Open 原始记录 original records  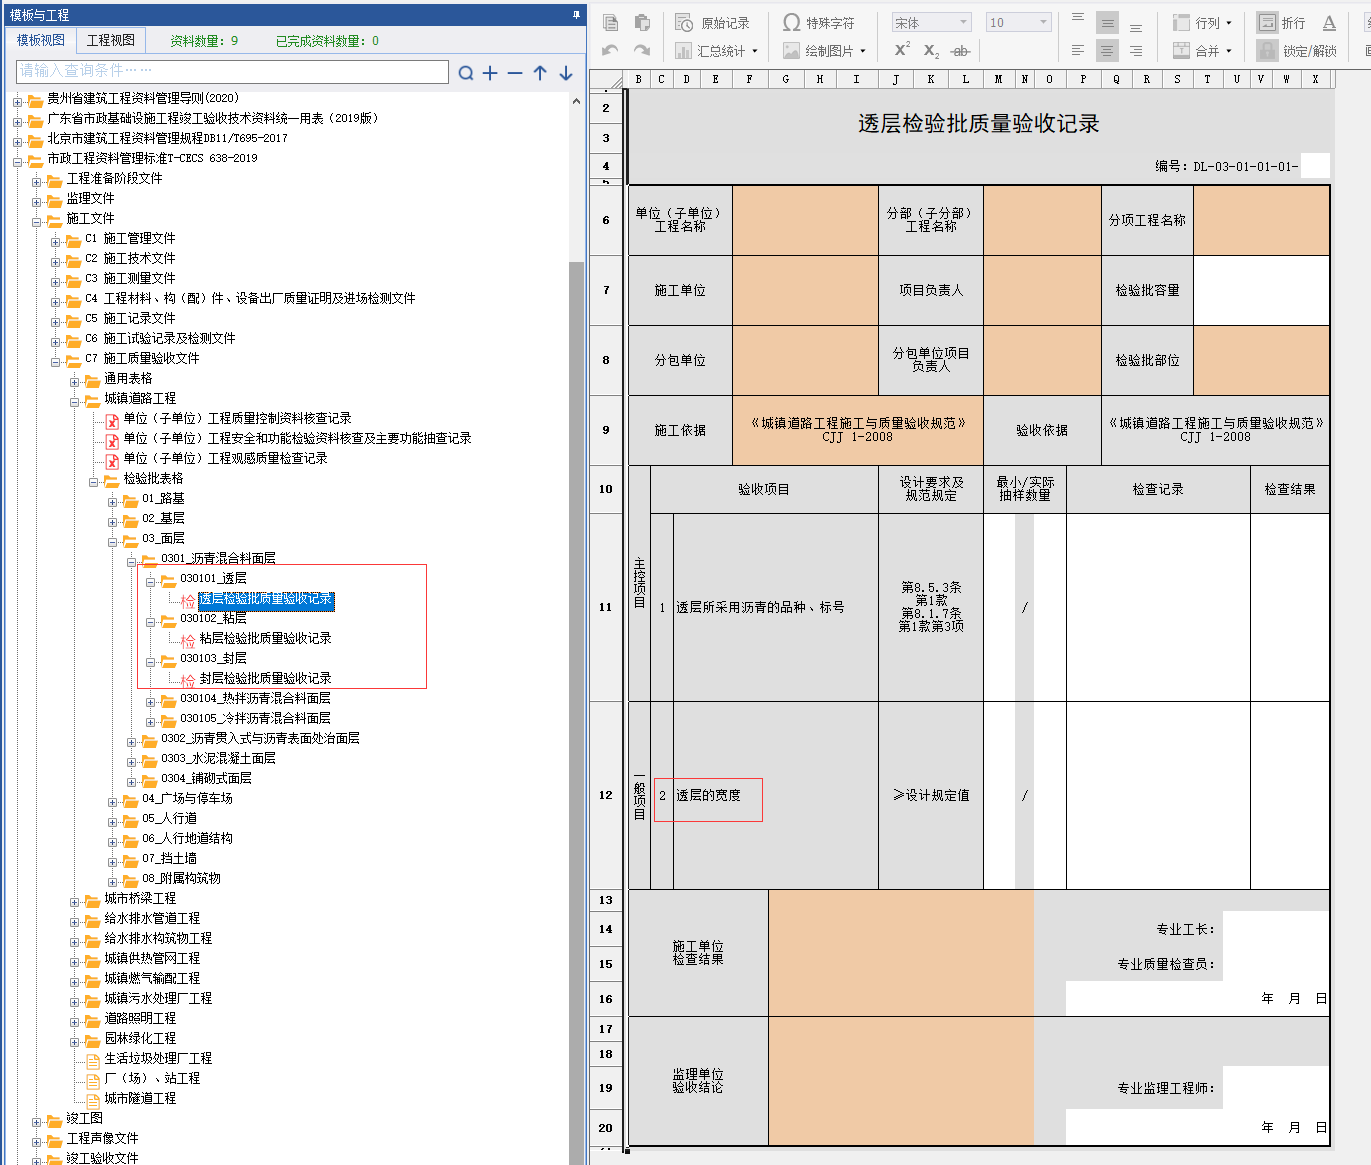[712, 23]
